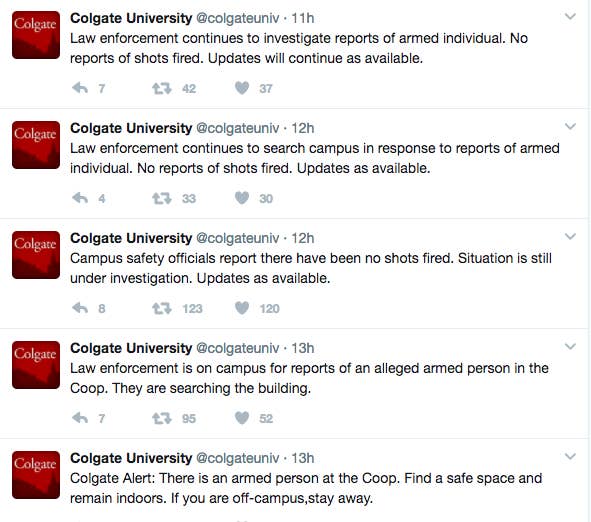The image size is (591, 522).
Task: Like the tweet with 37 likes
Action: coord(242,88)
